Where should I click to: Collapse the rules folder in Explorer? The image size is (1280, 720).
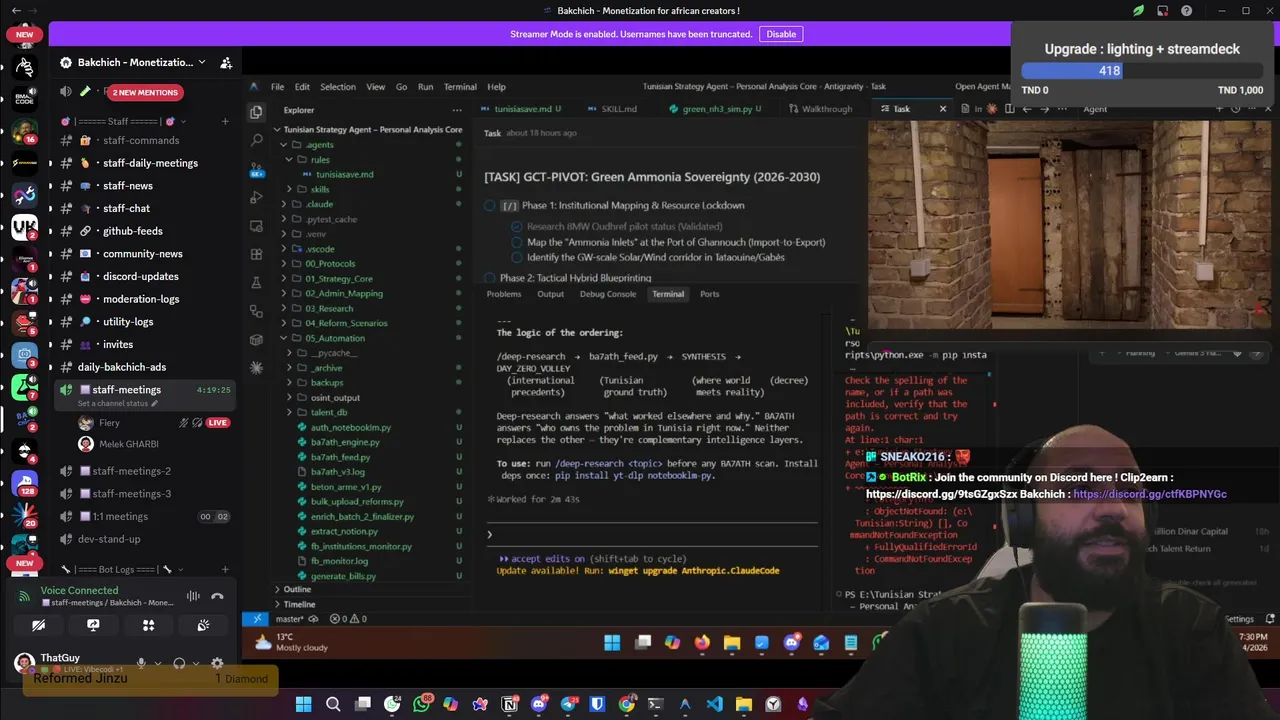pos(289,160)
